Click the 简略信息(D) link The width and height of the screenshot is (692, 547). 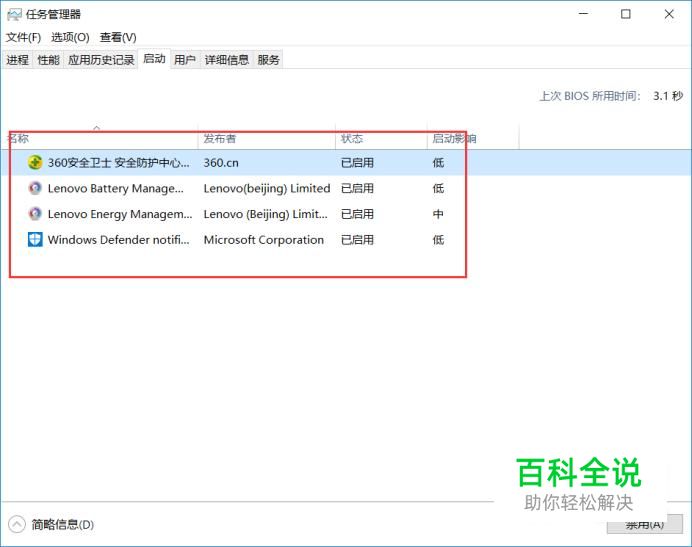click(x=63, y=524)
